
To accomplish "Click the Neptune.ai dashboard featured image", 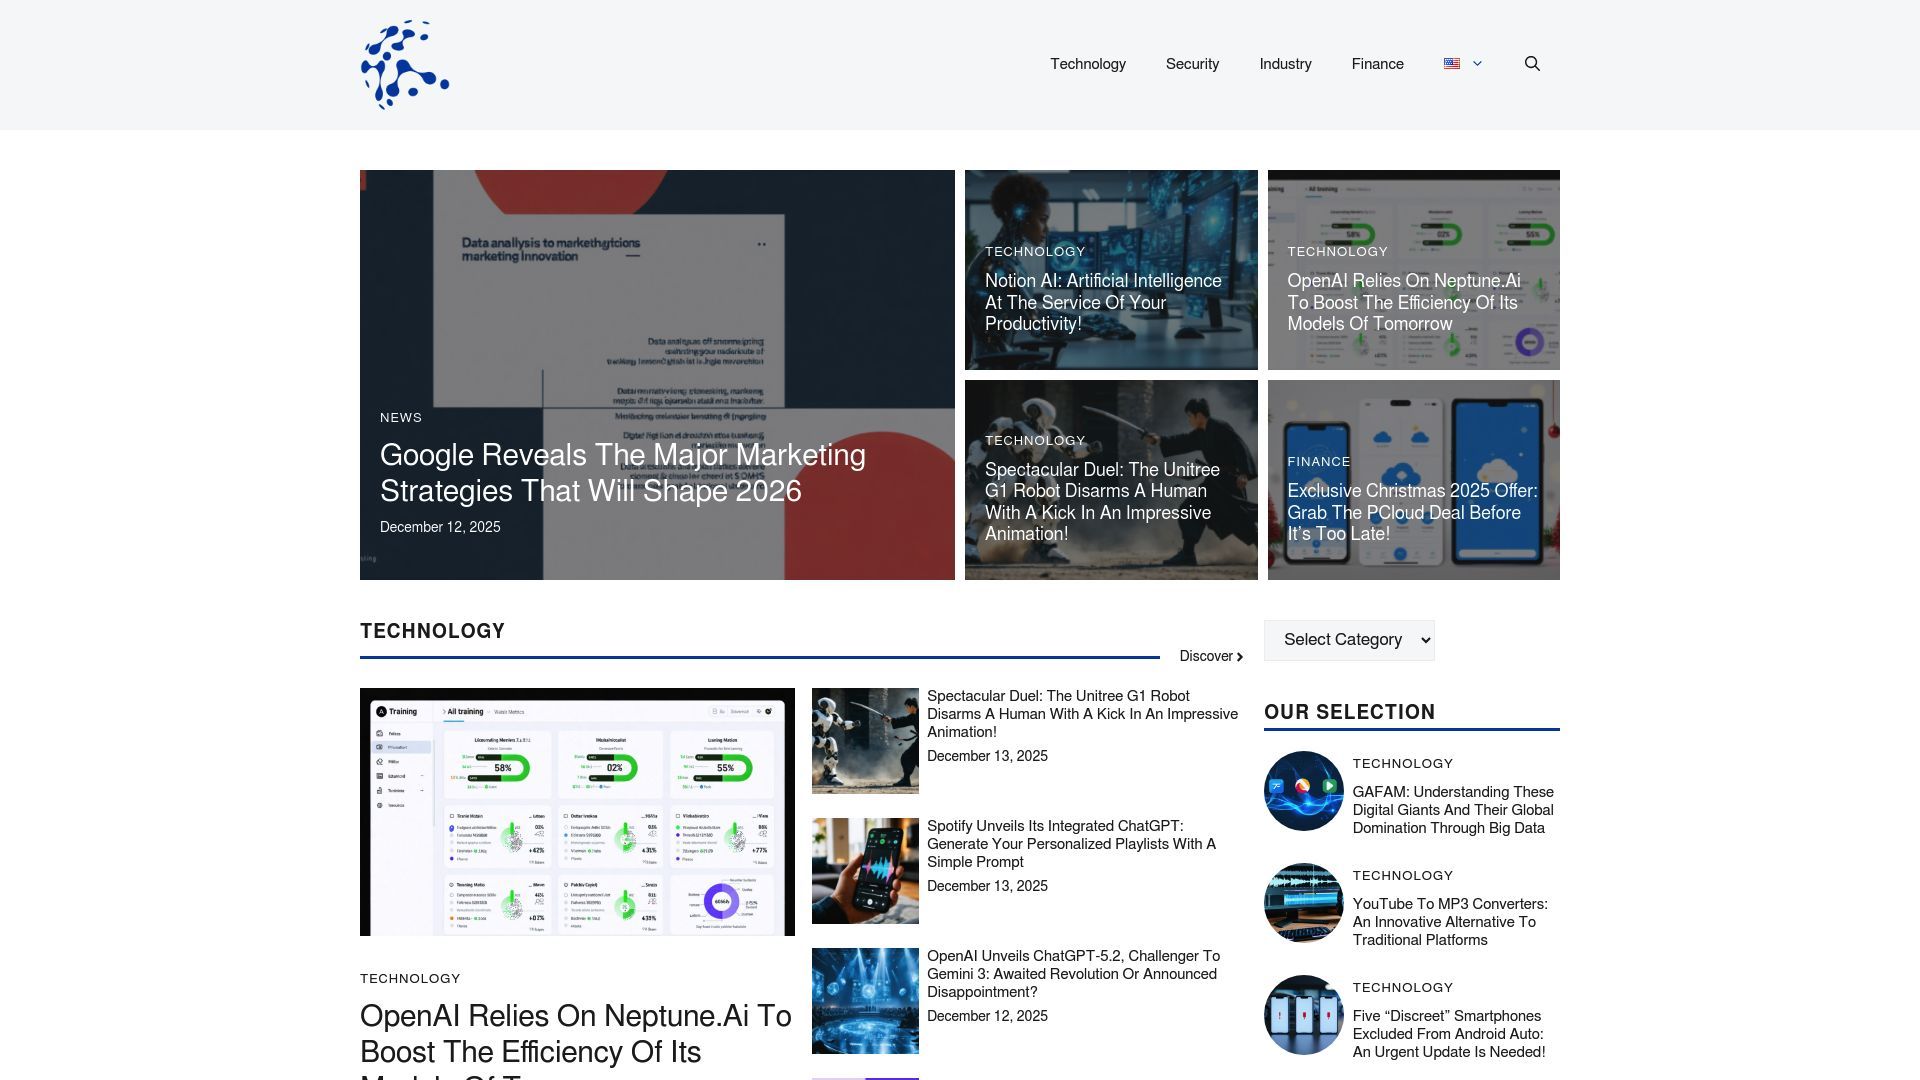I will [577, 812].
